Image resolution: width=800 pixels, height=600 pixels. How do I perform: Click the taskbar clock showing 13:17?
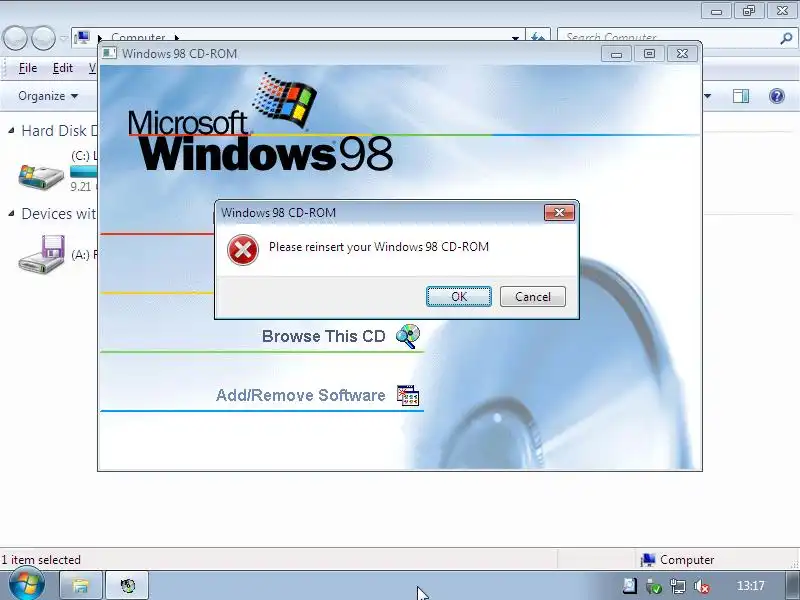click(x=751, y=586)
